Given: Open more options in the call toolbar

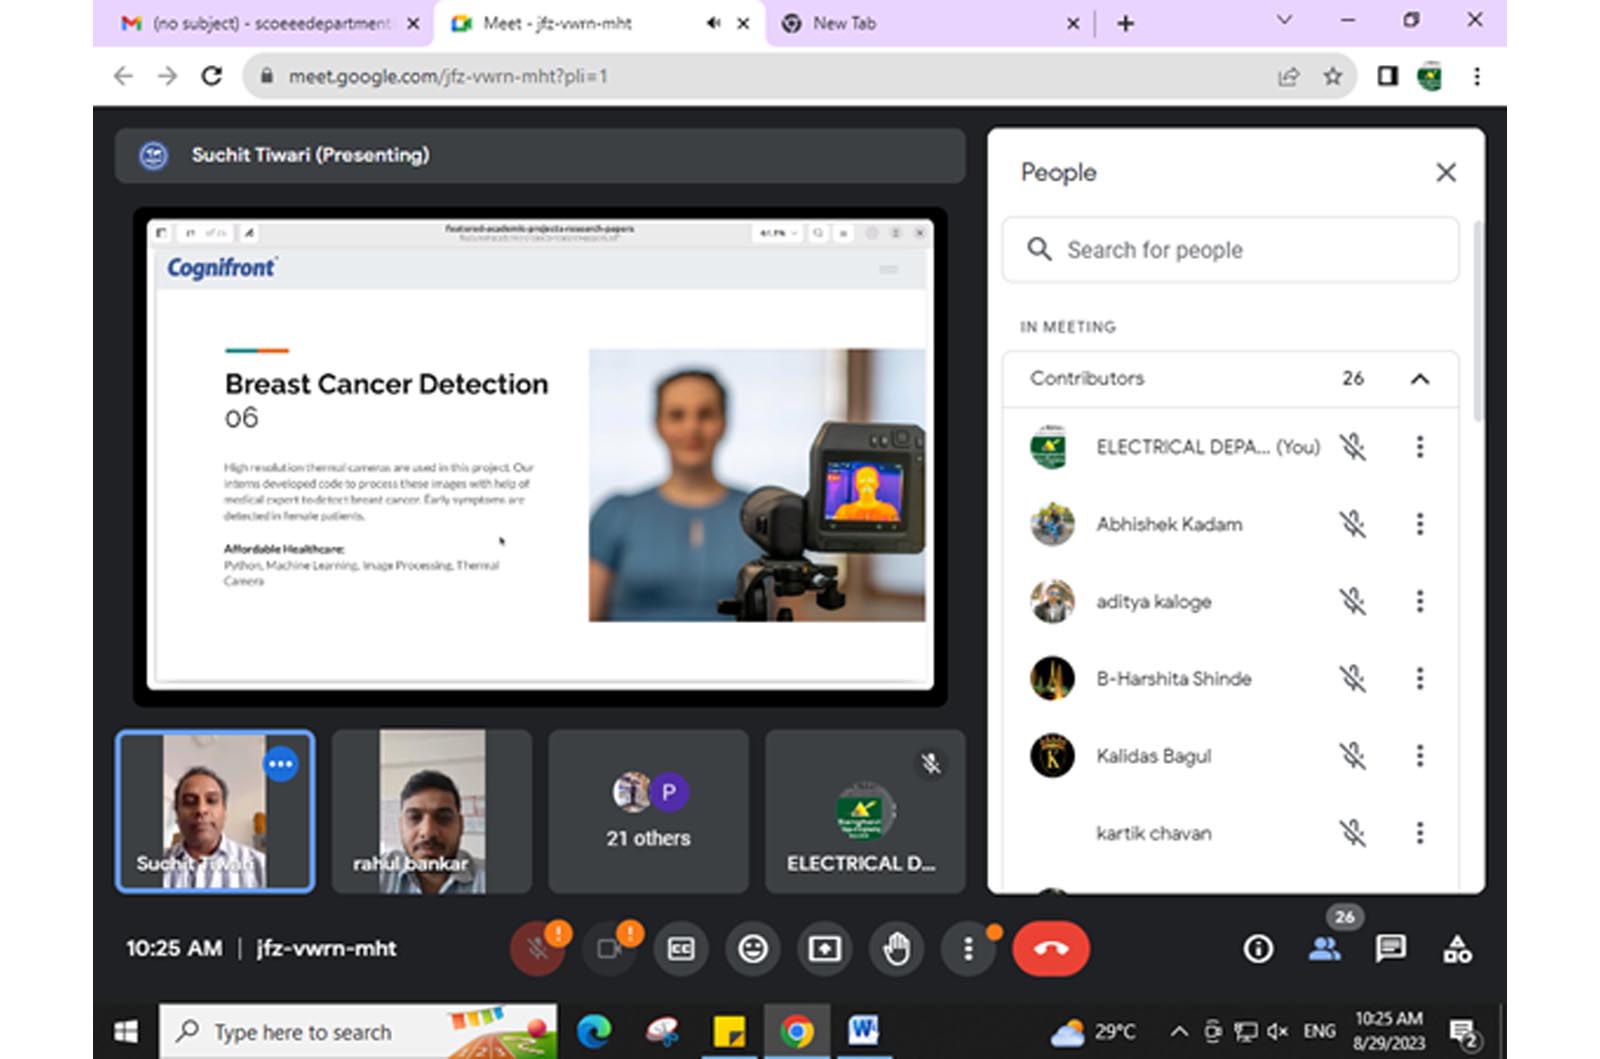Looking at the screenshot, I should [x=967, y=948].
